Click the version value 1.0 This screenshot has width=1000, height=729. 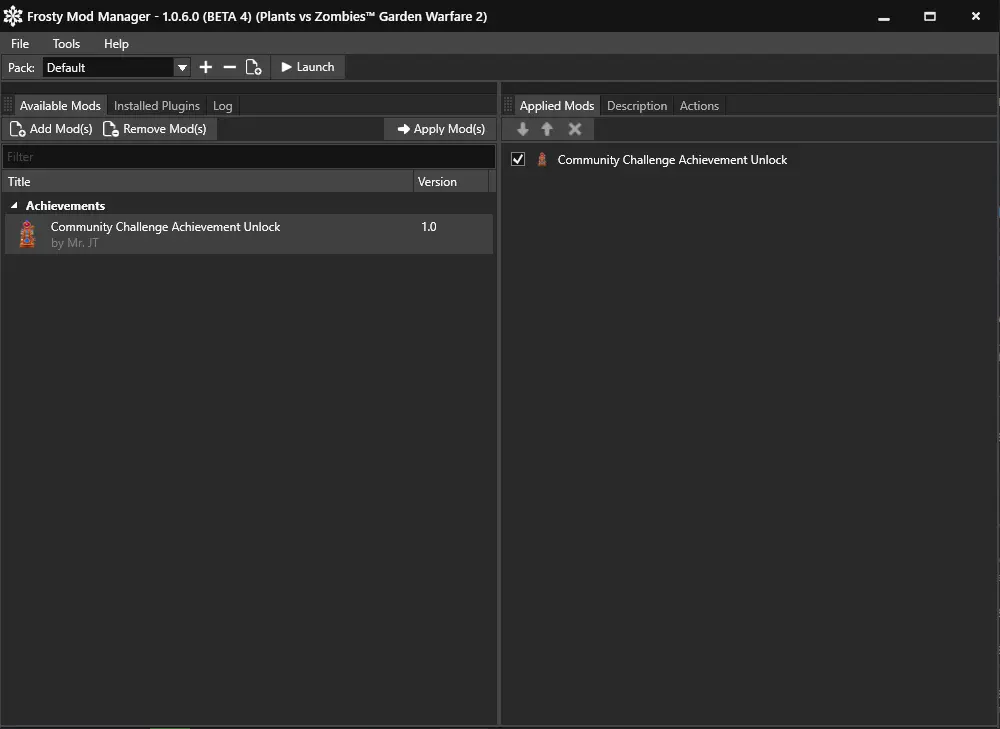[429, 227]
